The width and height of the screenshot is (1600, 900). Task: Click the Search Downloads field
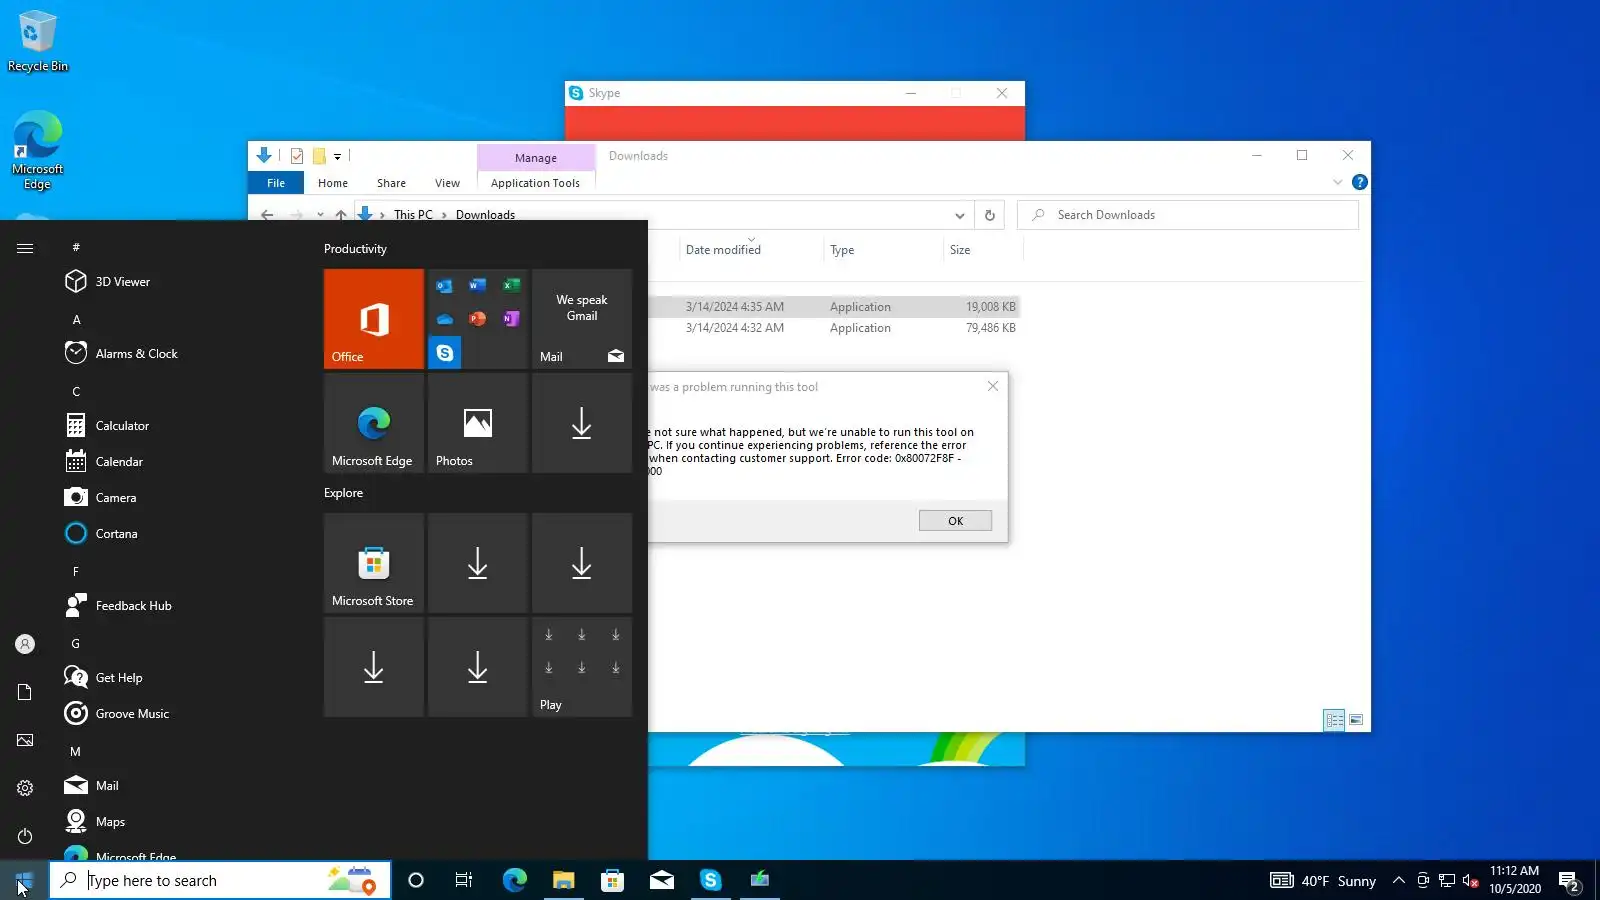1188,215
